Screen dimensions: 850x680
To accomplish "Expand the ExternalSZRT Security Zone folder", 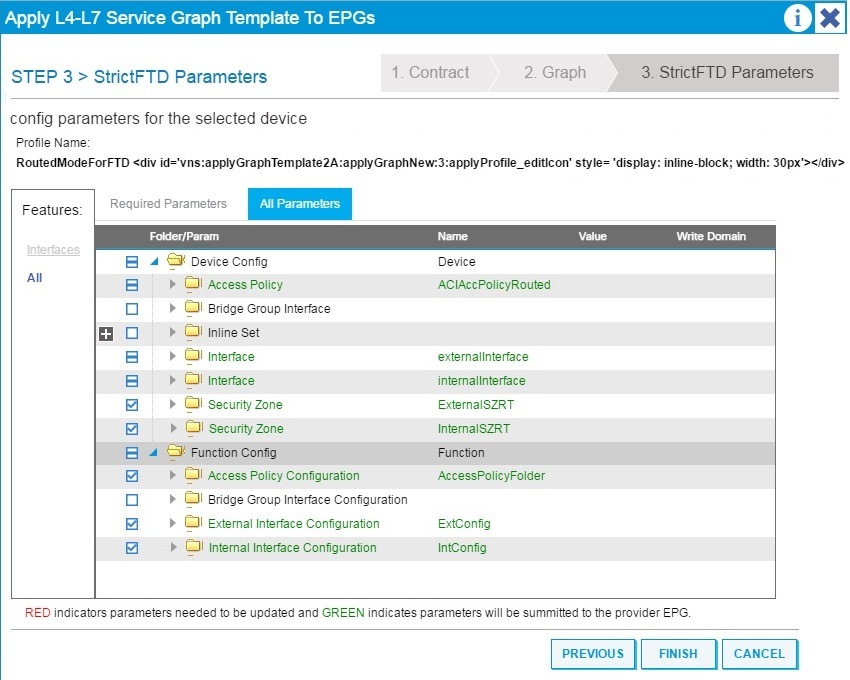I will (x=172, y=404).
